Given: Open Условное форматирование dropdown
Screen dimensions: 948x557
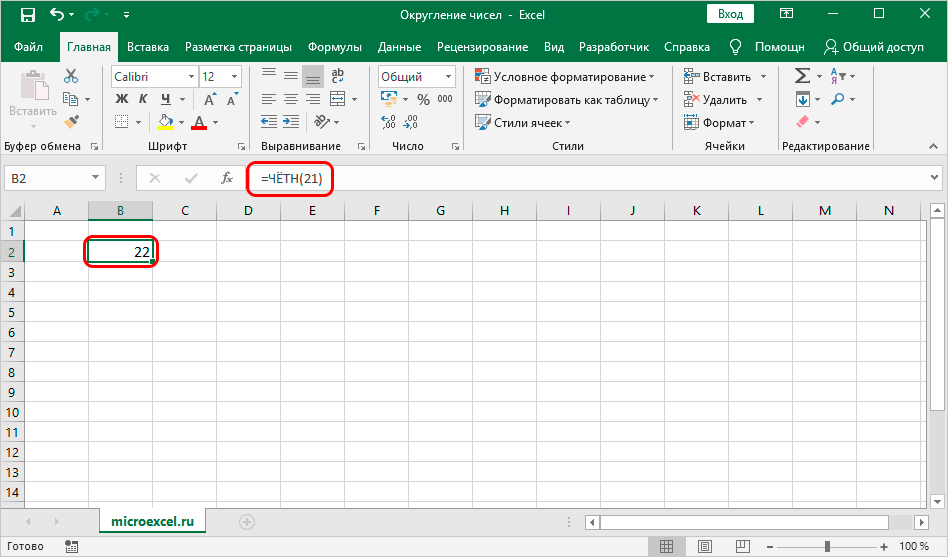Looking at the screenshot, I should pyautogui.click(x=565, y=77).
